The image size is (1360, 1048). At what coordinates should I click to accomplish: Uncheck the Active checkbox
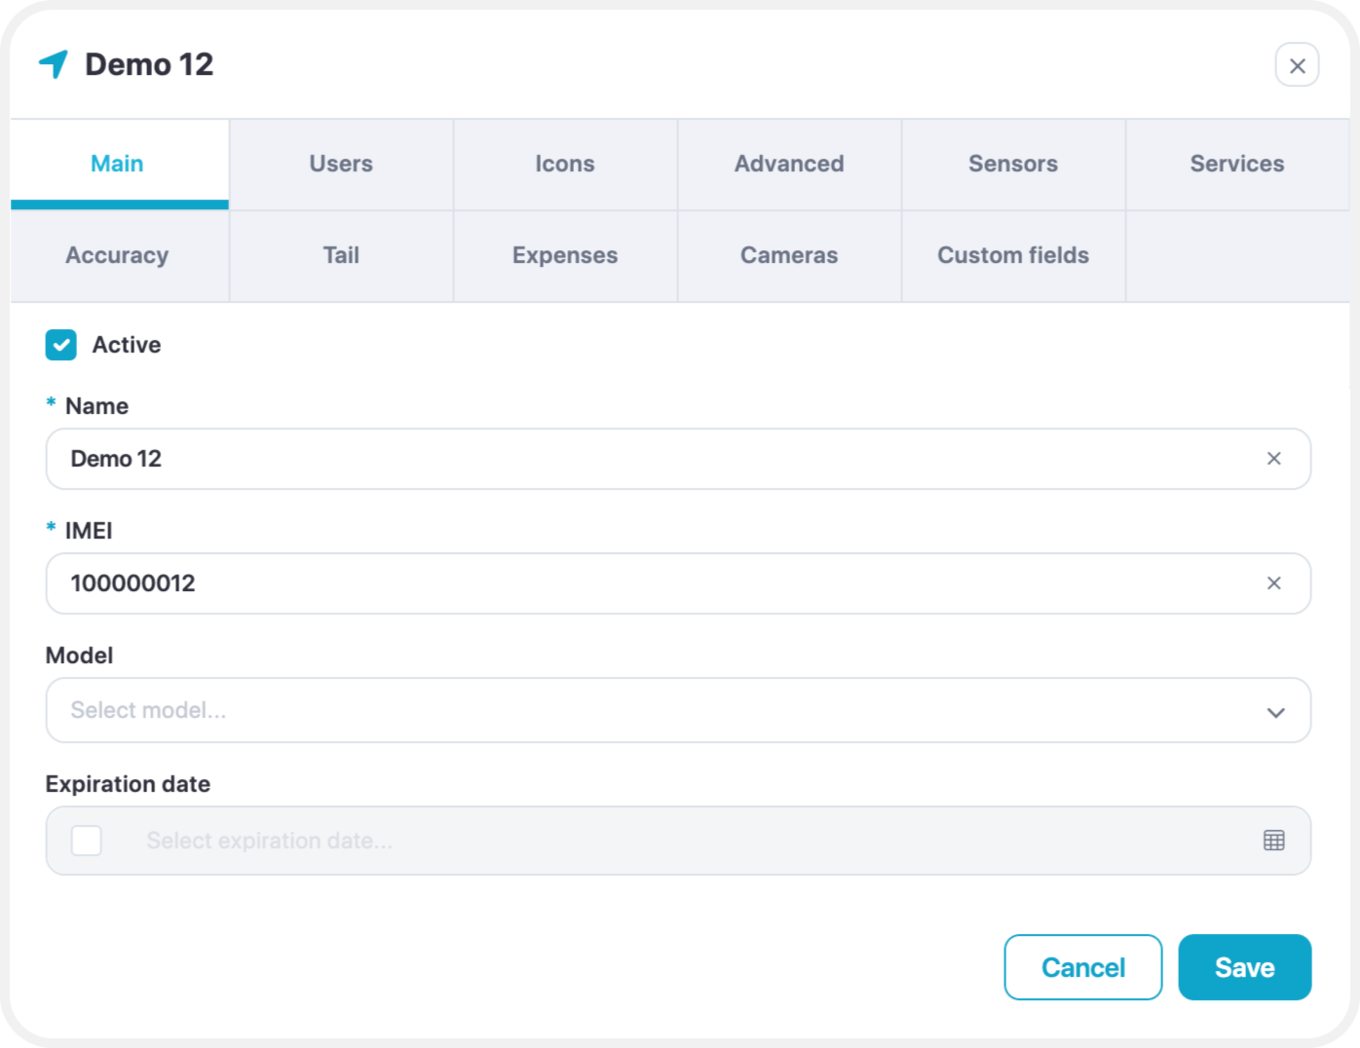click(61, 345)
